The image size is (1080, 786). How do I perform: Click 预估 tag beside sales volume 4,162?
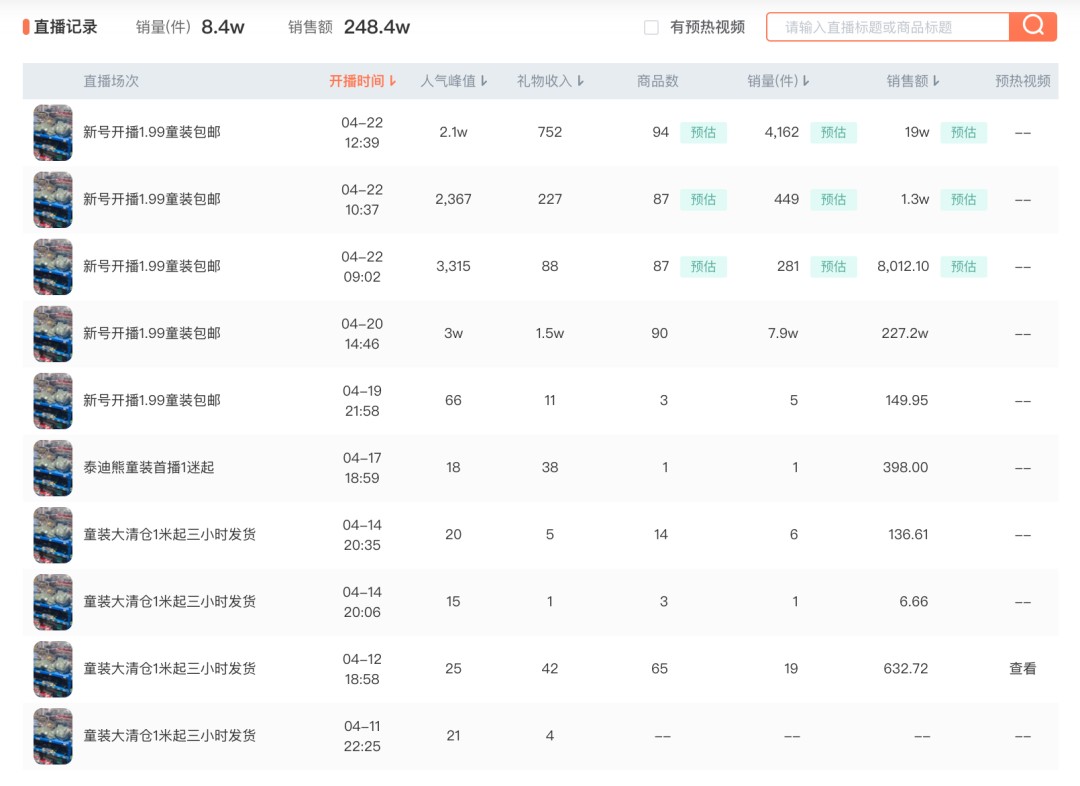point(833,132)
